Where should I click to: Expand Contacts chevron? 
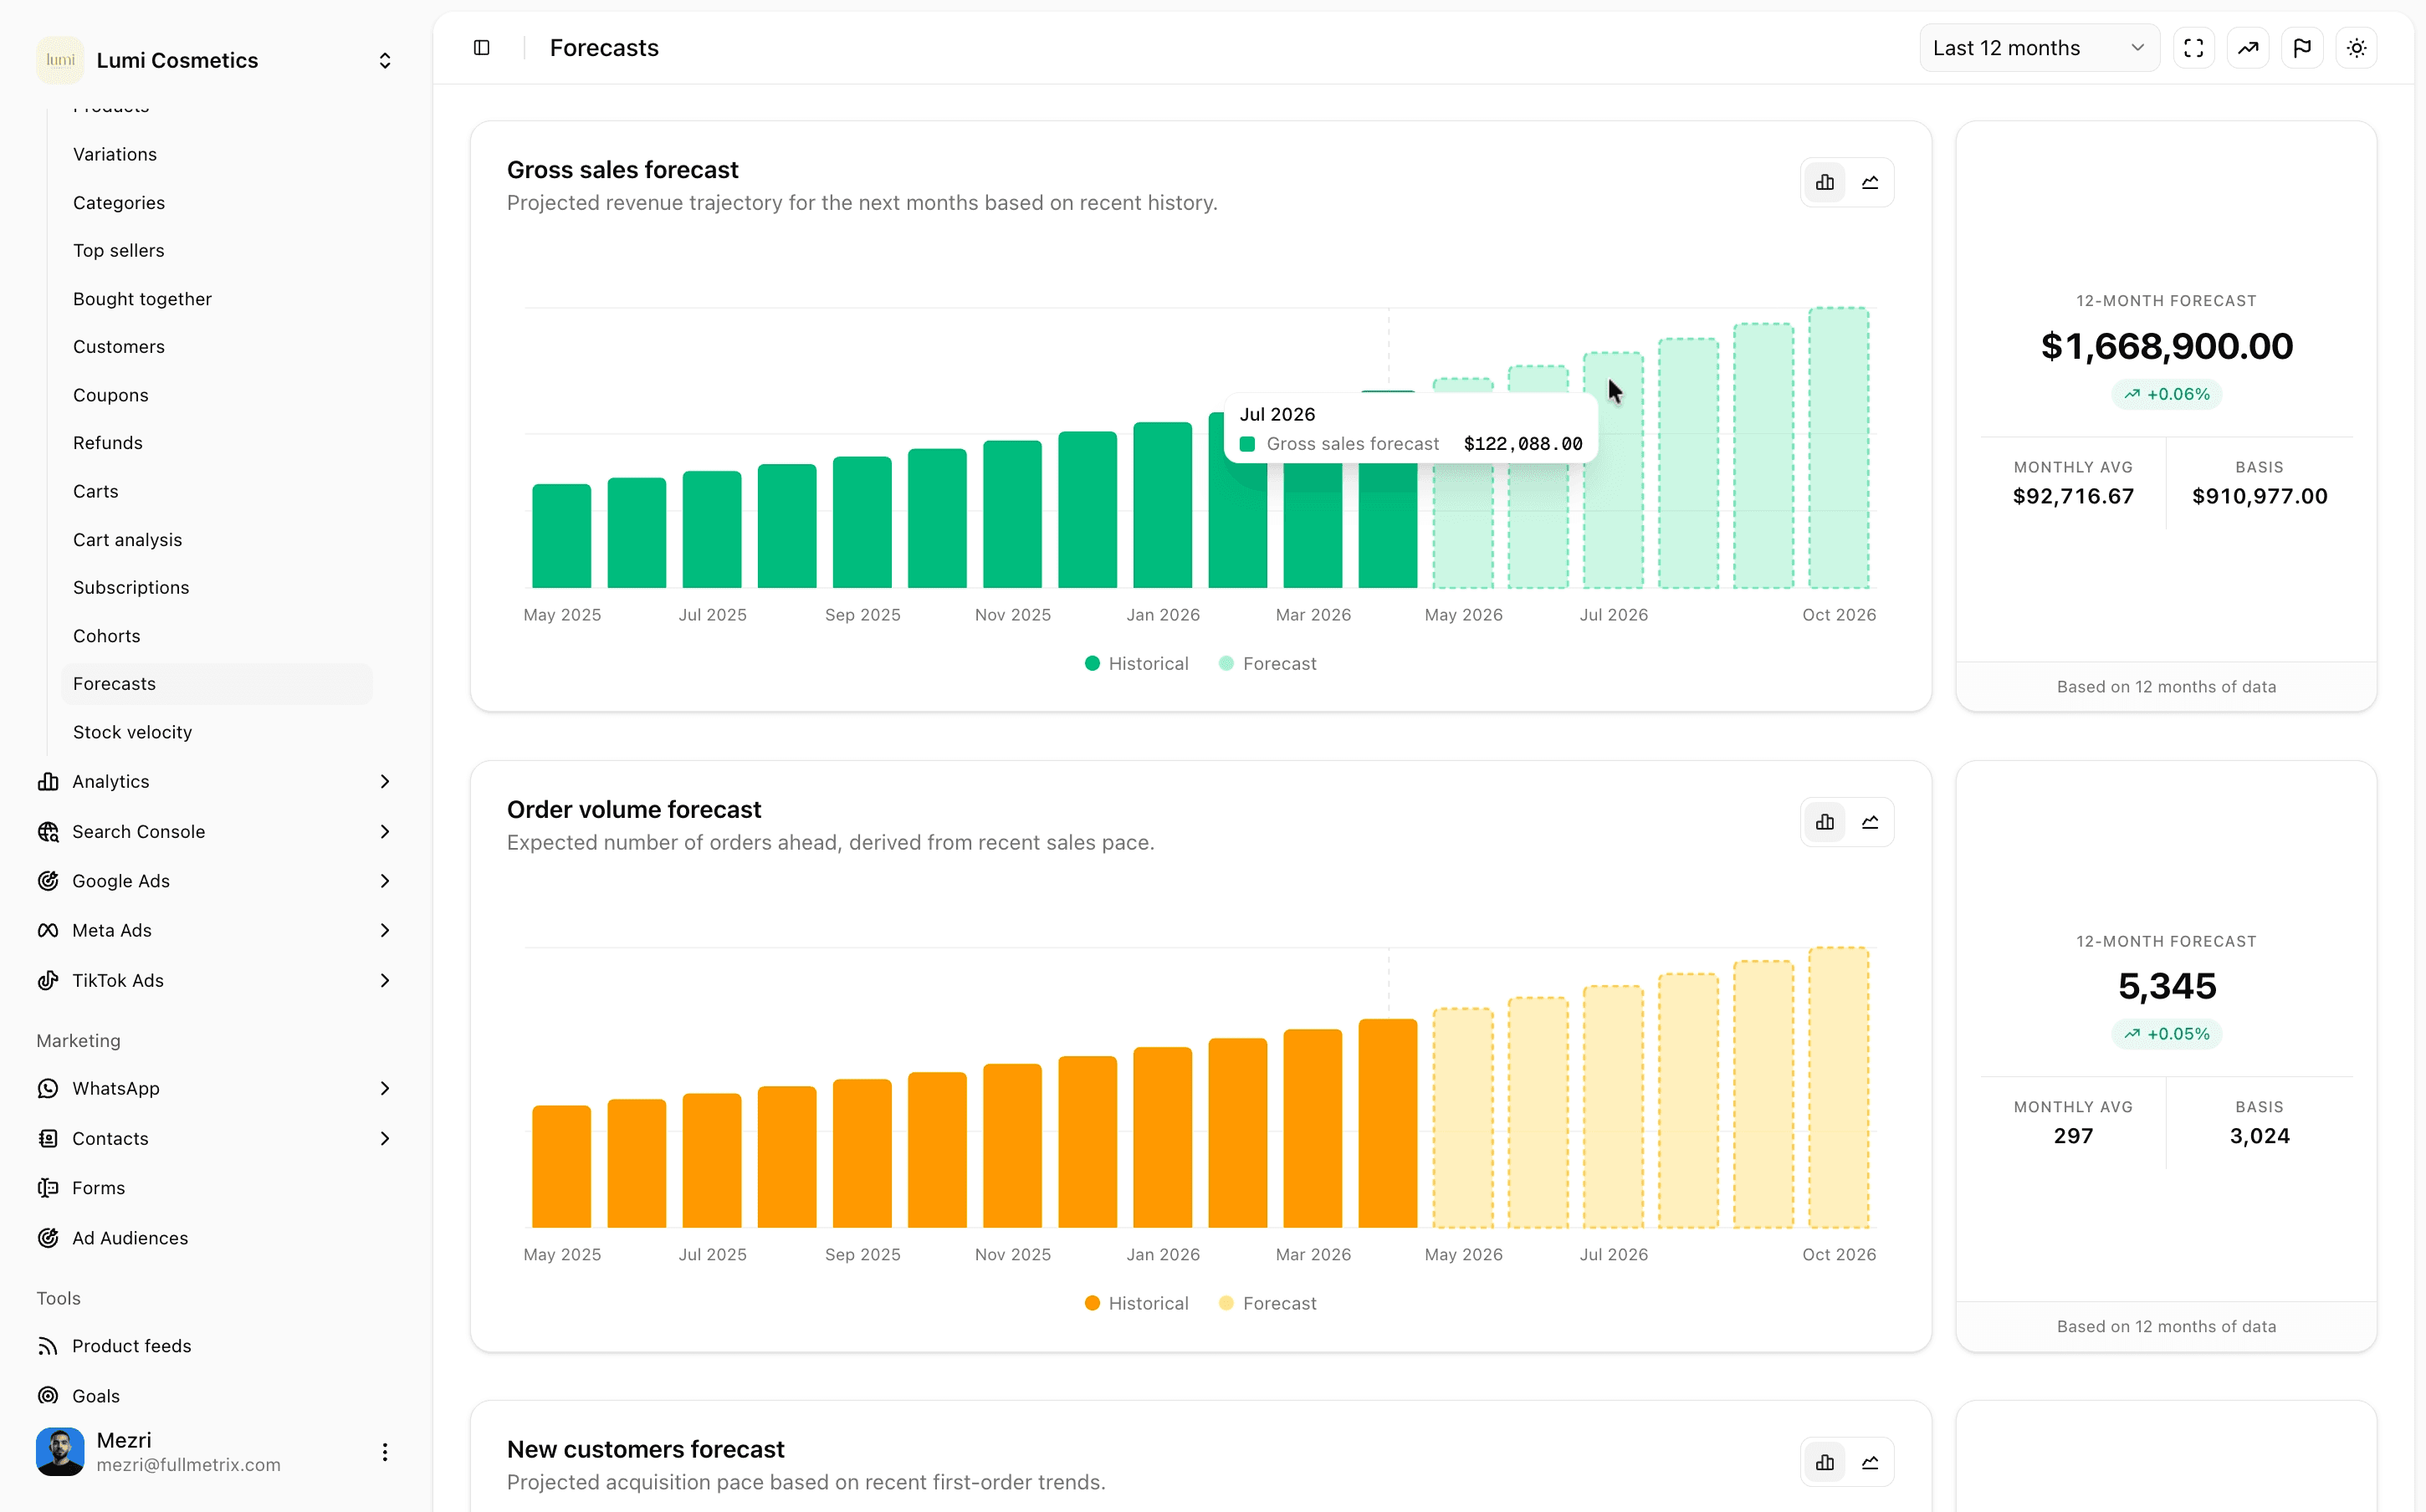[385, 1139]
